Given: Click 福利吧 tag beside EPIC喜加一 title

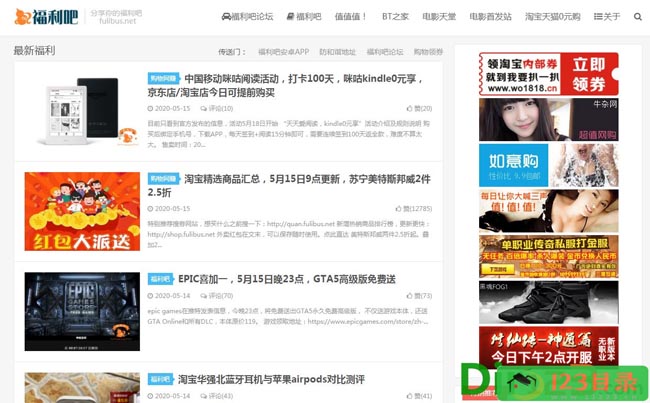Looking at the screenshot, I should pos(160,279).
